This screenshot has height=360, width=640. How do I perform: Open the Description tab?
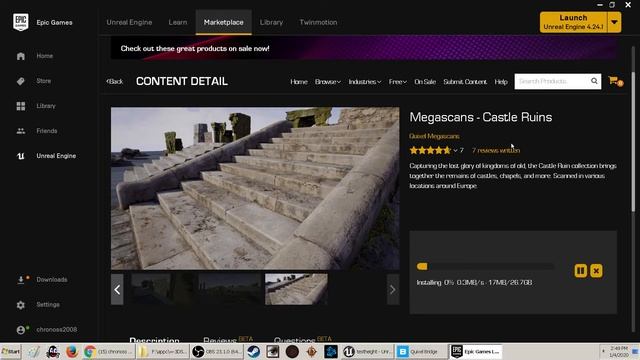coord(154,340)
